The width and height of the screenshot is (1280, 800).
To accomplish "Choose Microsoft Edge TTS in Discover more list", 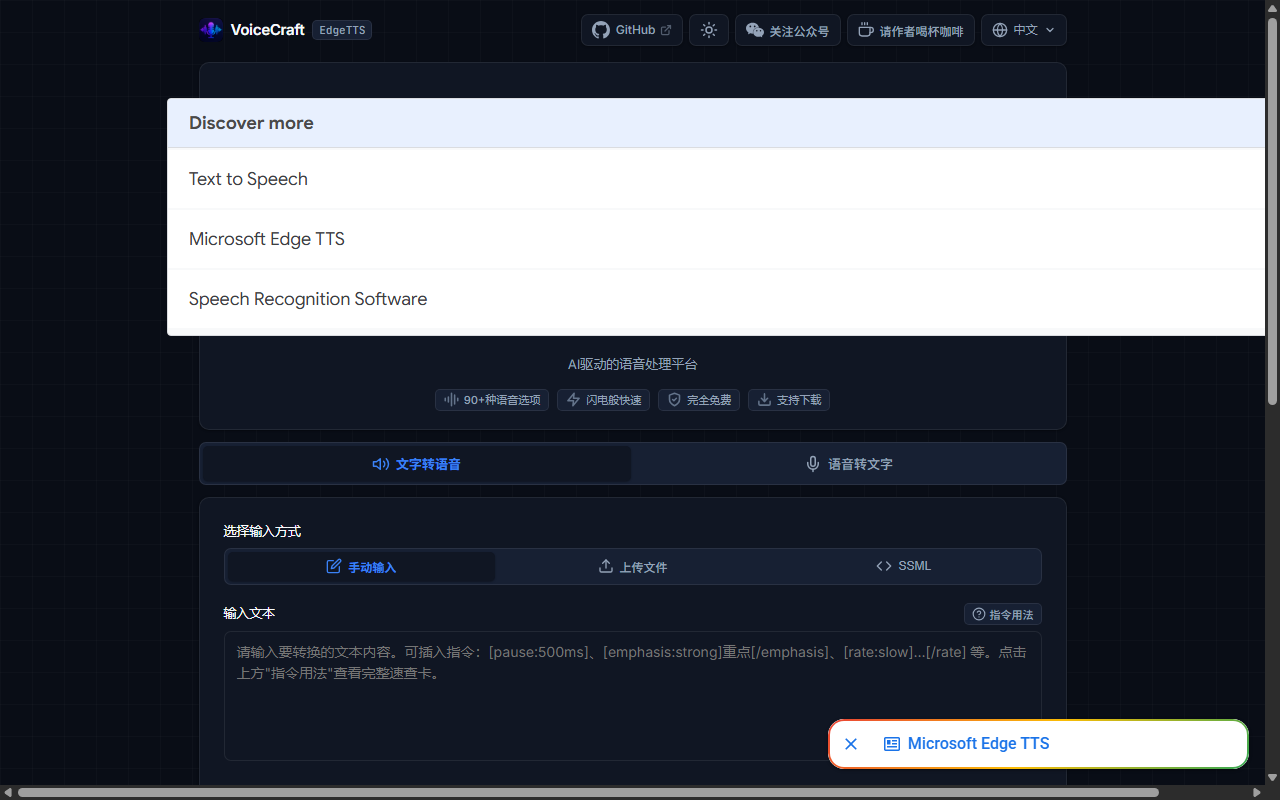I will click(x=716, y=239).
